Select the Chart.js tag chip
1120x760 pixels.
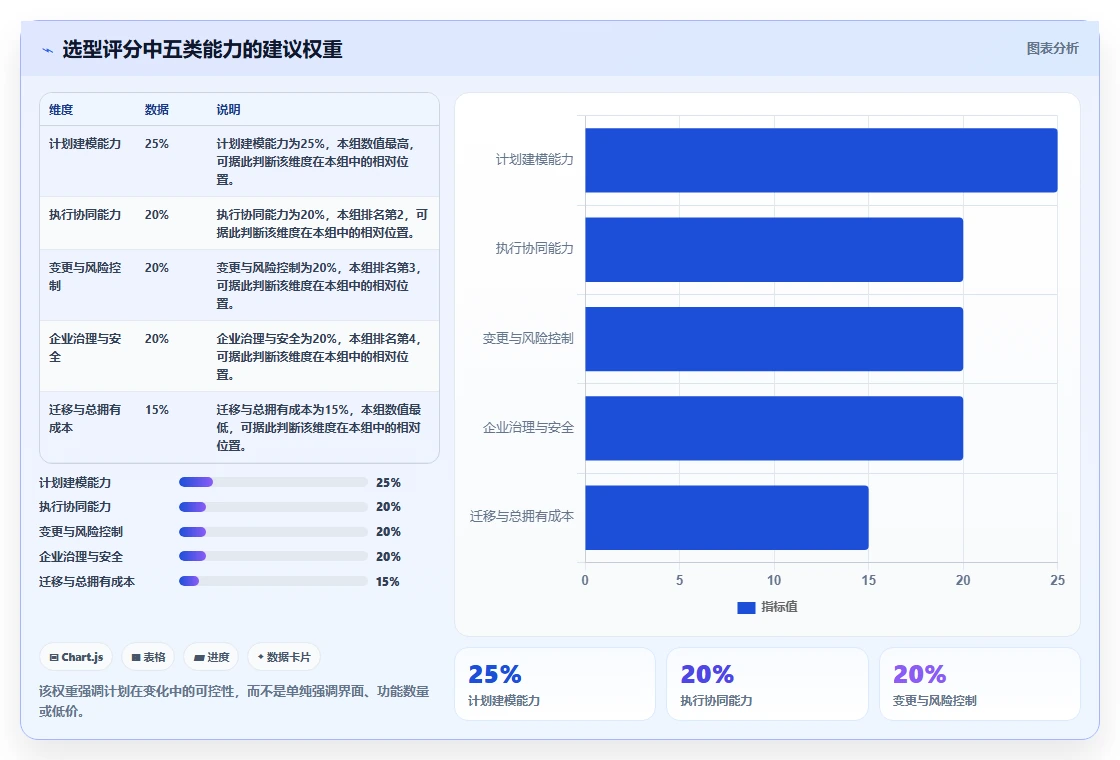coord(76,657)
